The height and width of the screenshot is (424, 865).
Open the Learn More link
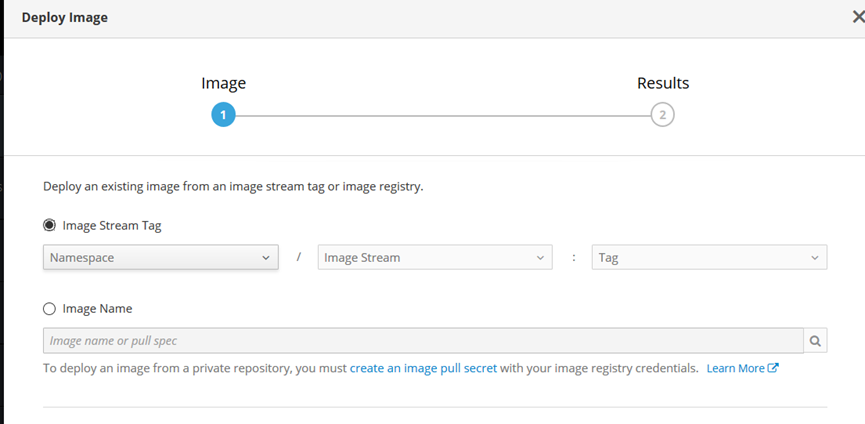(735, 368)
